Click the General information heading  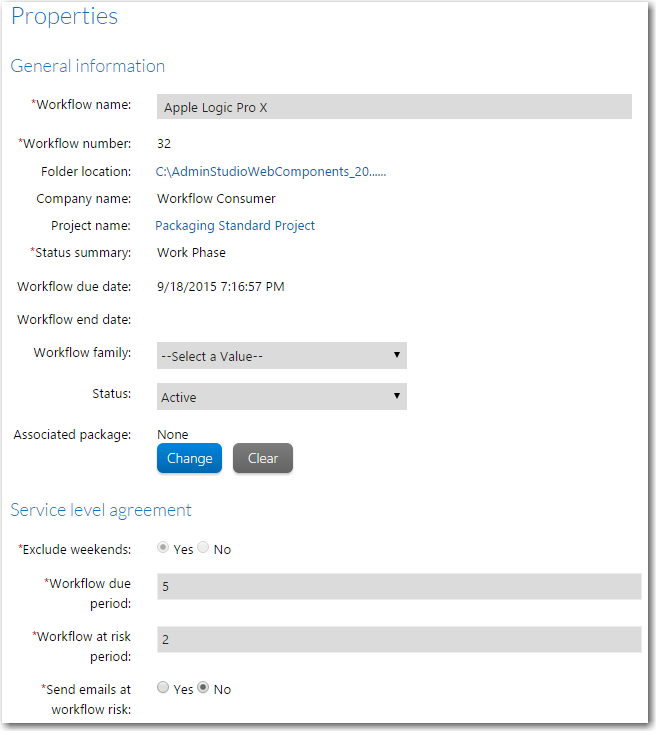click(x=88, y=66)
